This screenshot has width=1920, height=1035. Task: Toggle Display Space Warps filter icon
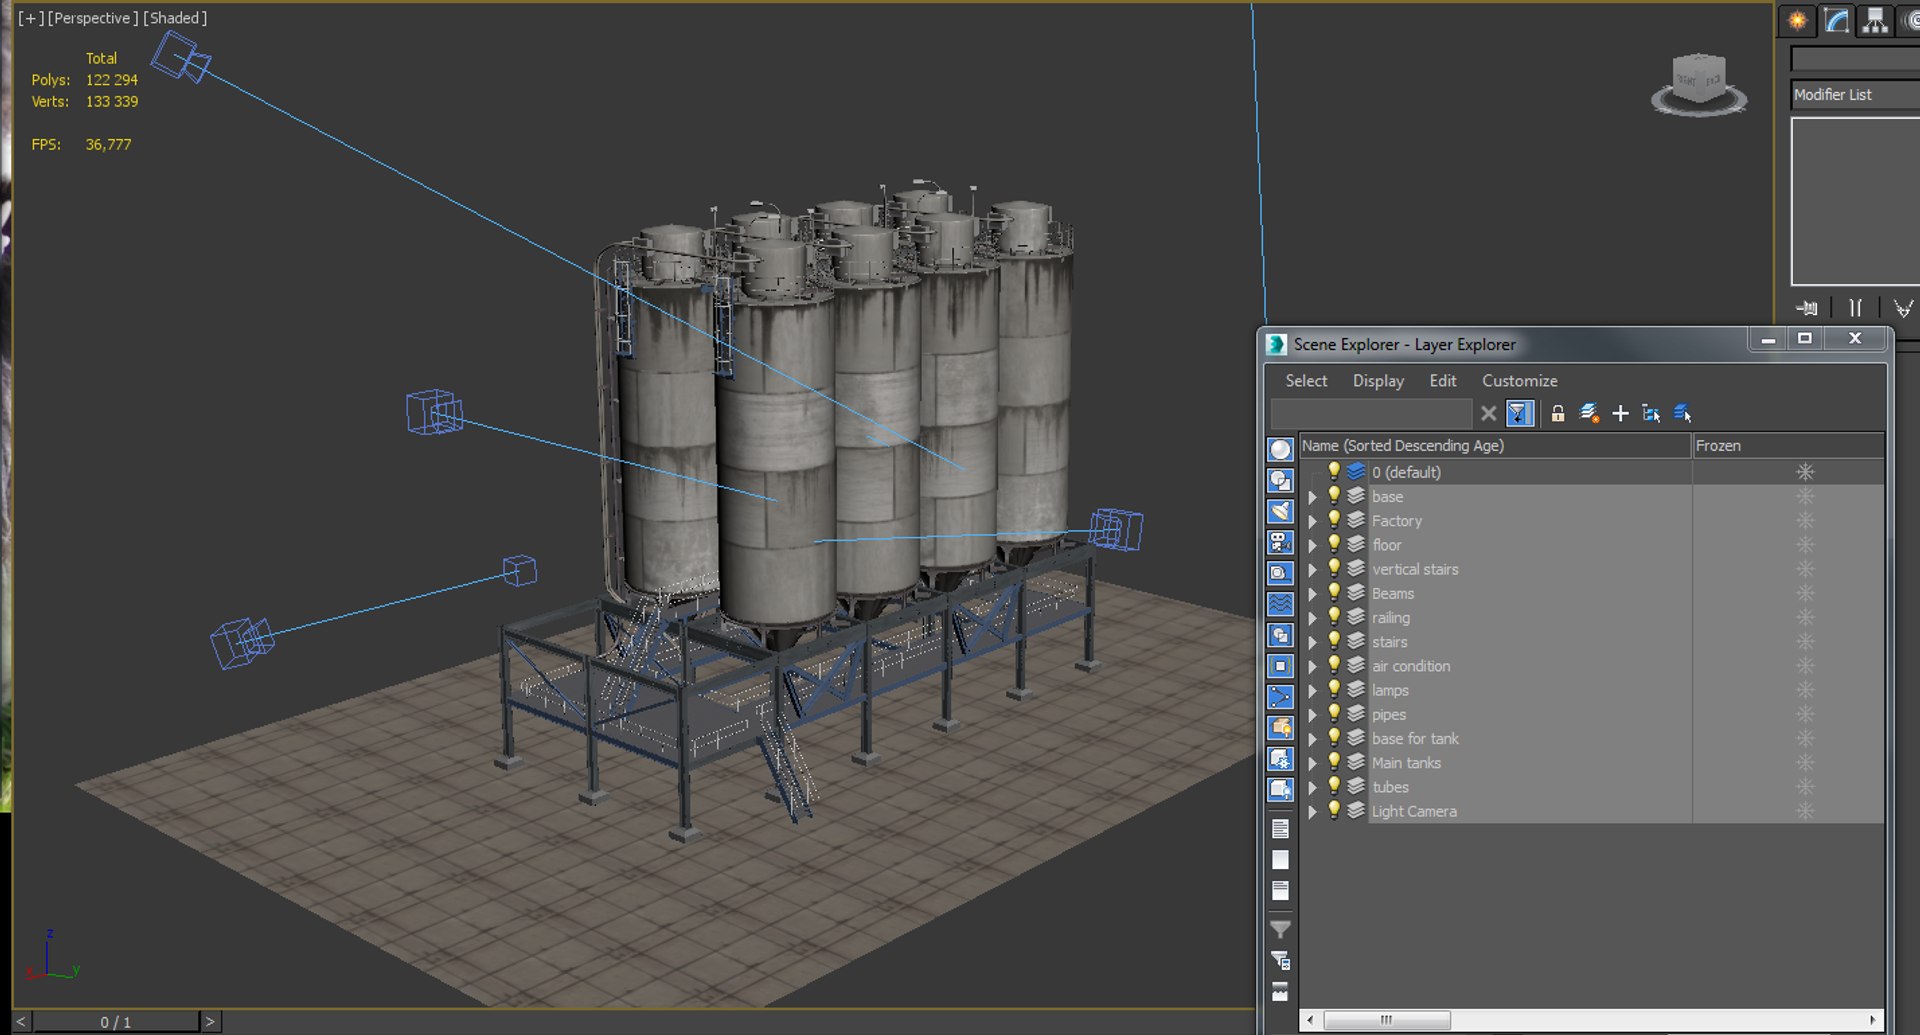[1280, 604]
